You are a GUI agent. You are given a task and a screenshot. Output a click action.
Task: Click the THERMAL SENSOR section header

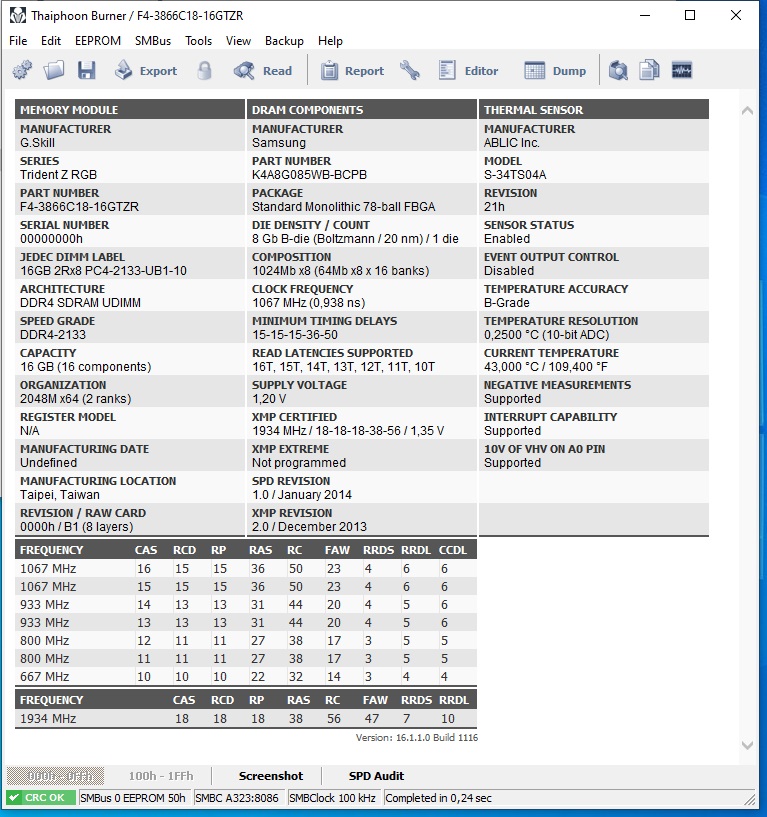click(x=593, y=110)
